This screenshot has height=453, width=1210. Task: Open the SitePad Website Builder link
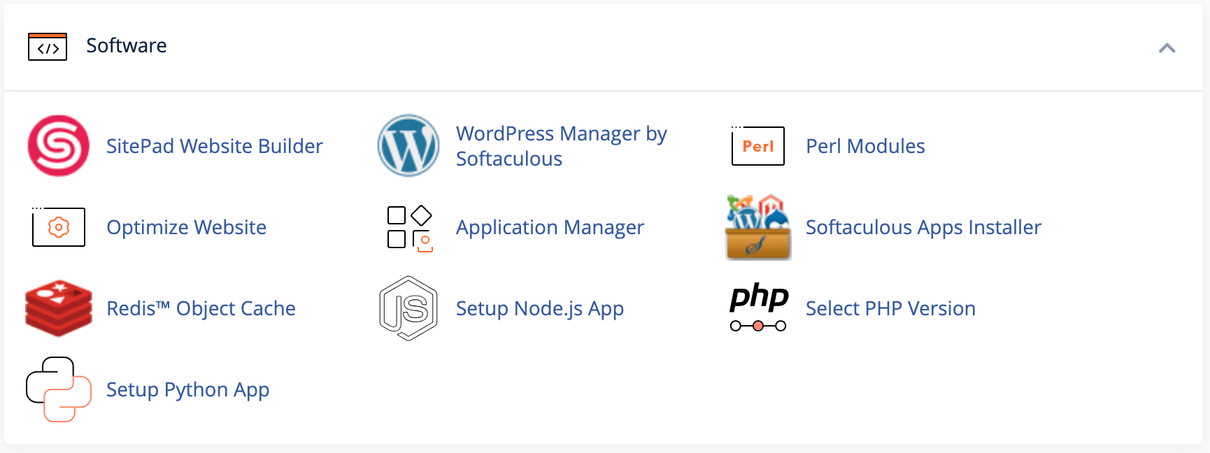214,146
